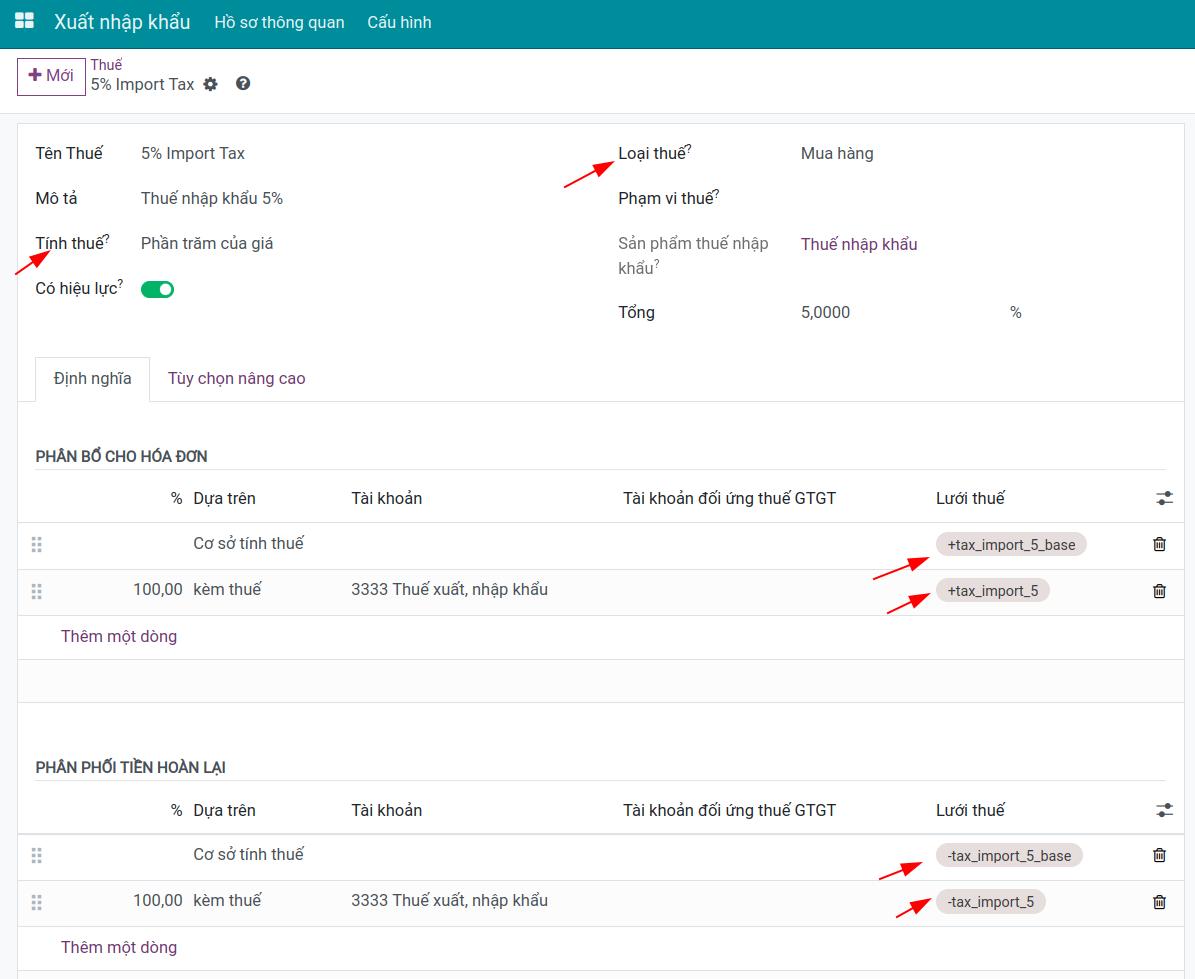Delete the -tax_import_5 refund line

(1159, 902)
